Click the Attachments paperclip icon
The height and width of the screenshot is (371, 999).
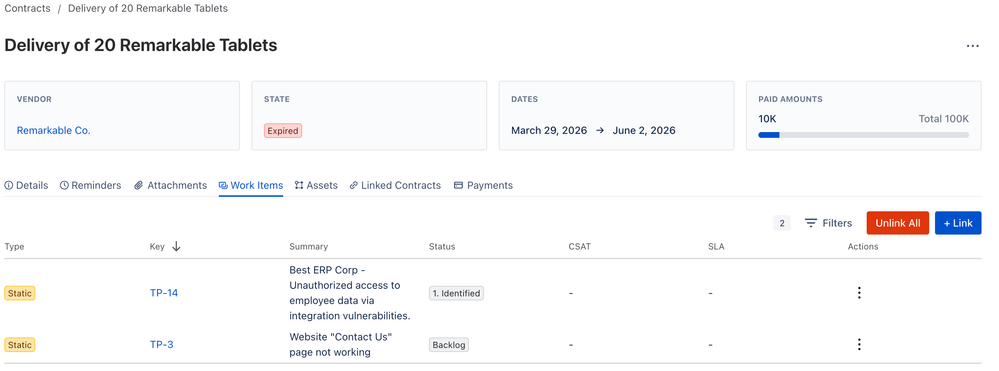138,186
